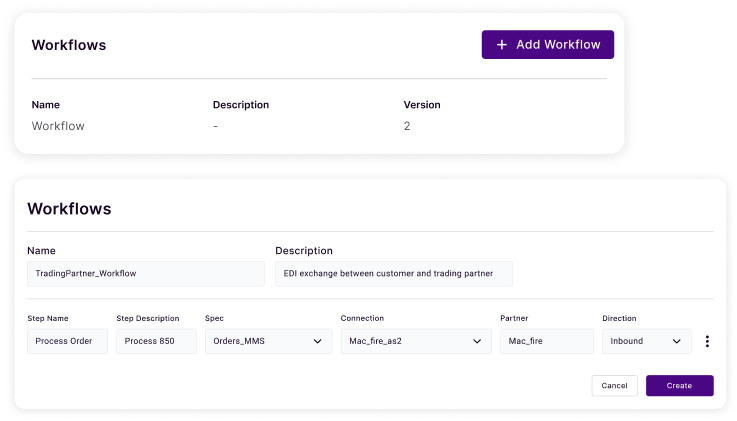Click the EDI exchange Description input
This screenshot has height=421, width=737.
point(393,273)
